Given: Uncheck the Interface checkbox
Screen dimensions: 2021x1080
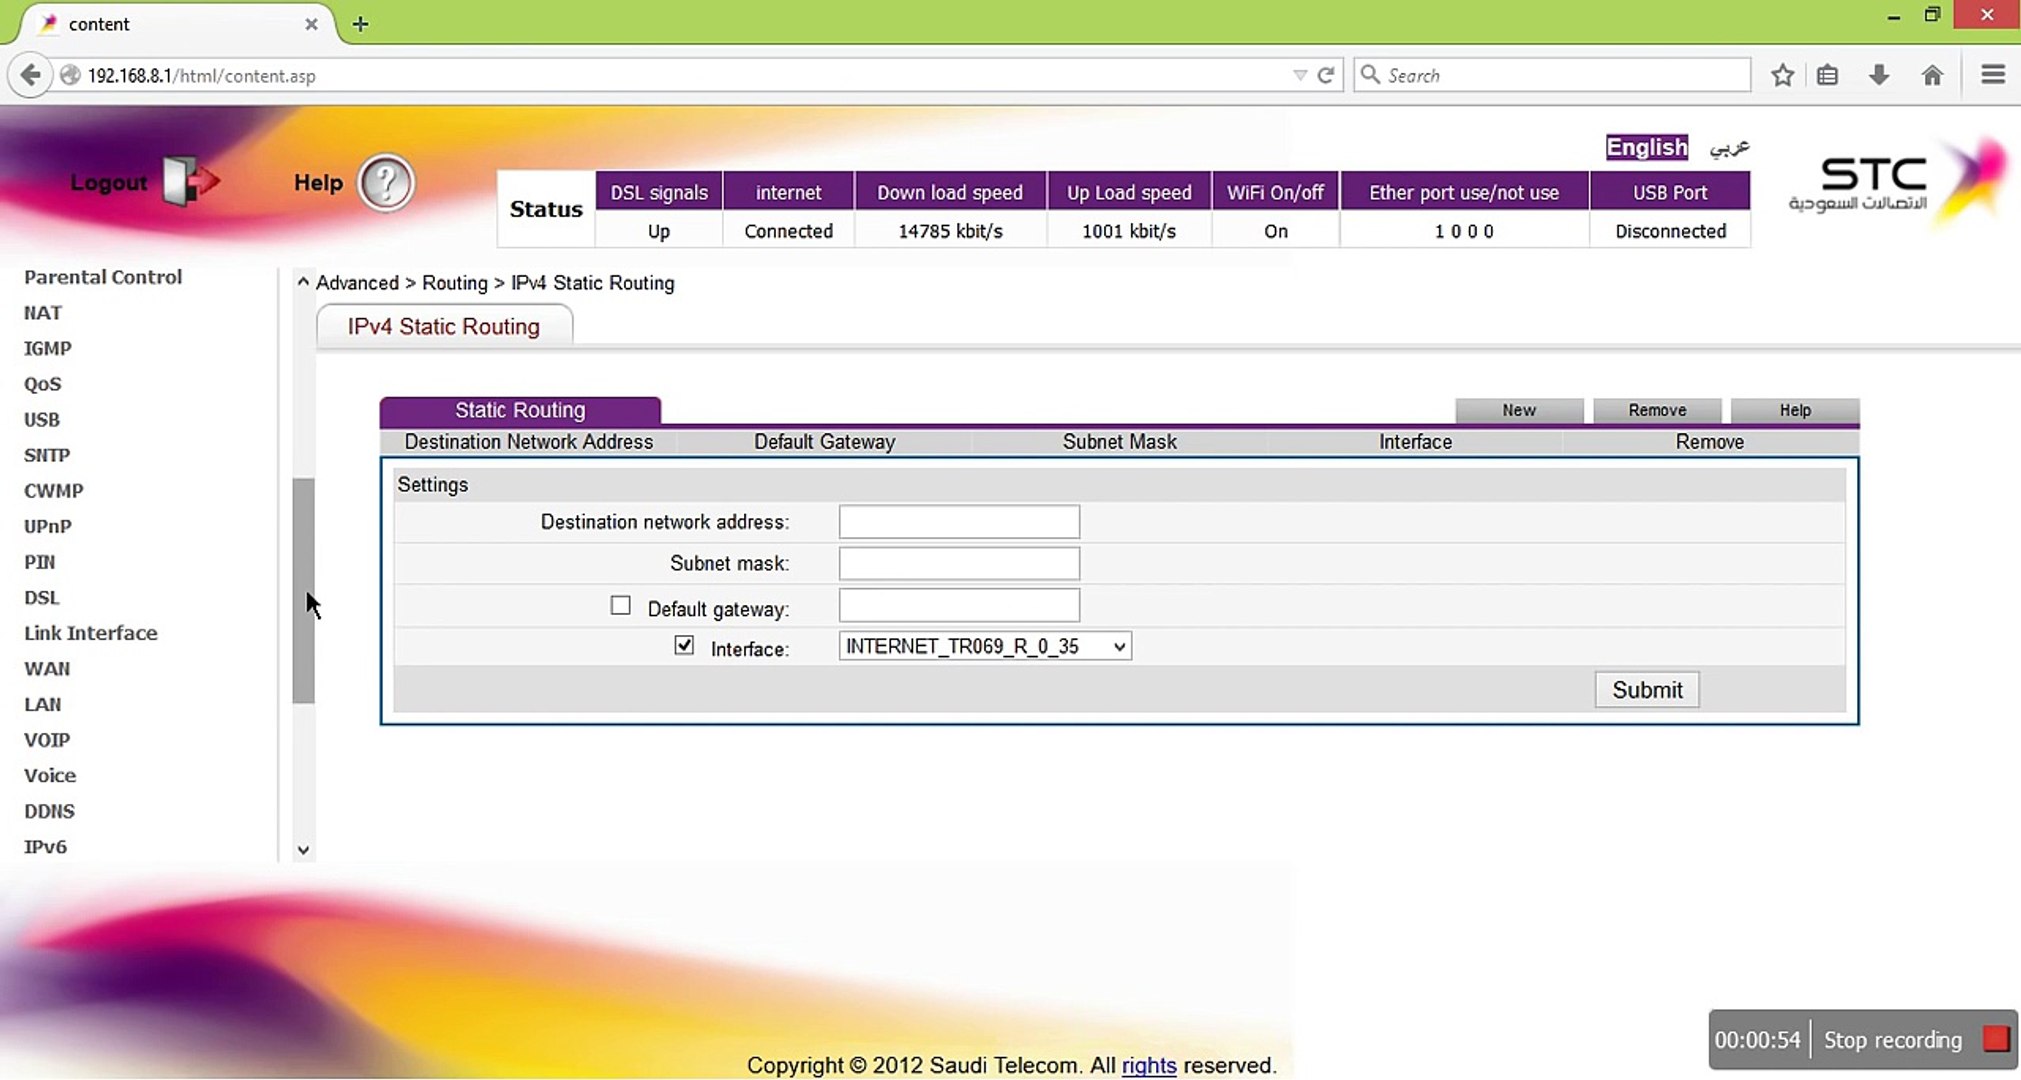Looking at the screenshot, I should [684, 646].
